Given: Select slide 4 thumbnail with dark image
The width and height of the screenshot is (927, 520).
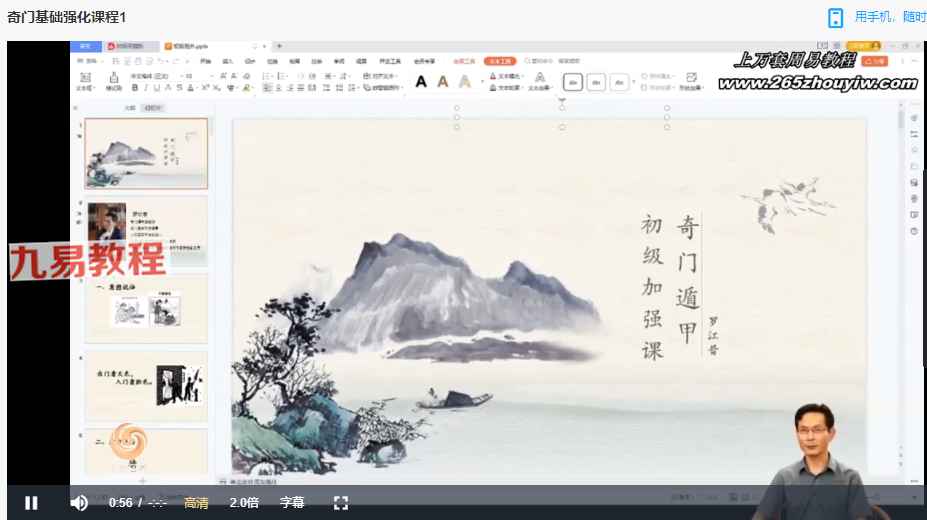Looking at the screenshot, I should coord(146,386).
